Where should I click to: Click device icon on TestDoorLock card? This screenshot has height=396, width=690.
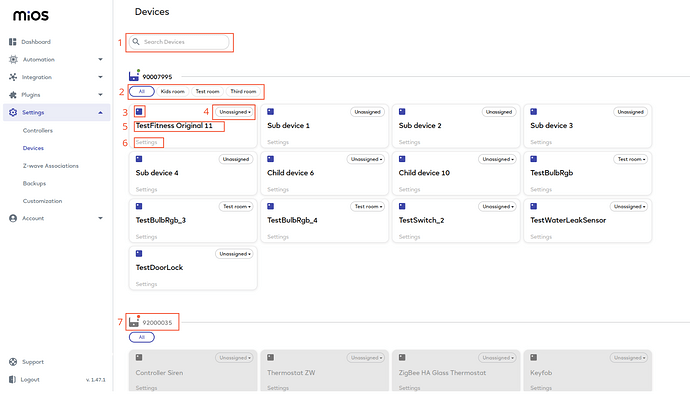[139, 253]
